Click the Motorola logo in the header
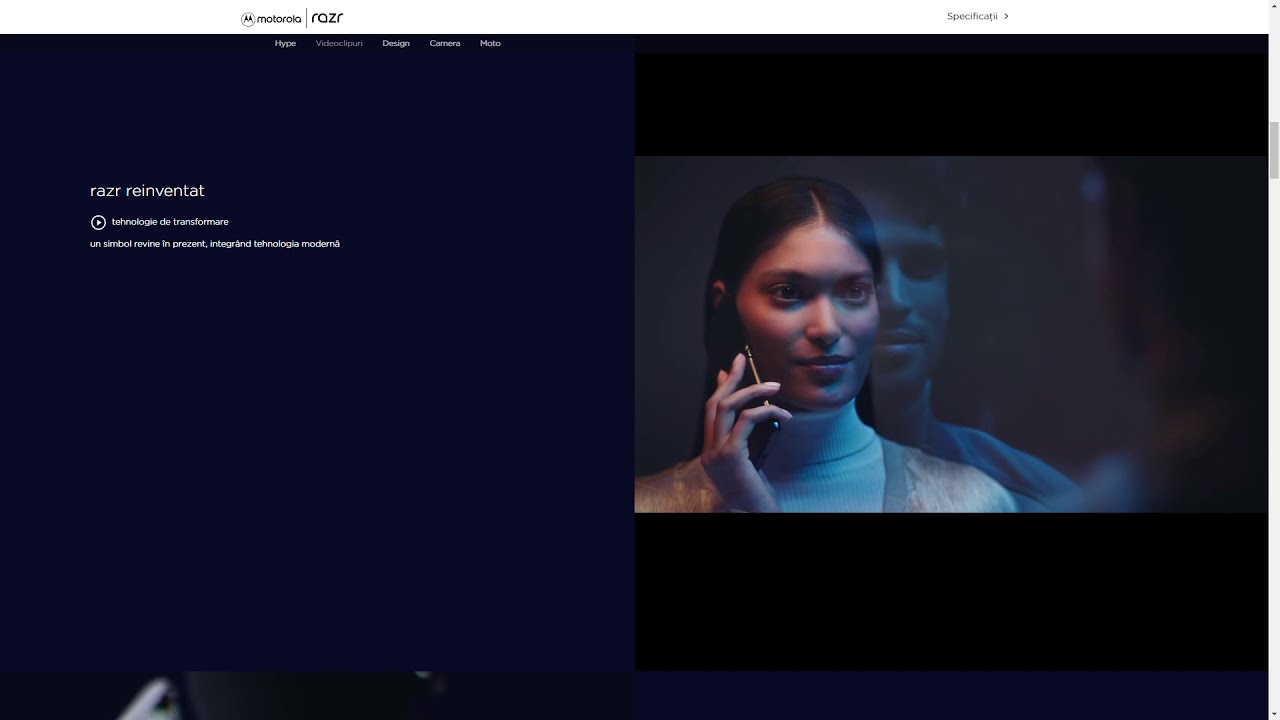Image resolution: width=1280 pixels, height=720 pixels. 271,18
